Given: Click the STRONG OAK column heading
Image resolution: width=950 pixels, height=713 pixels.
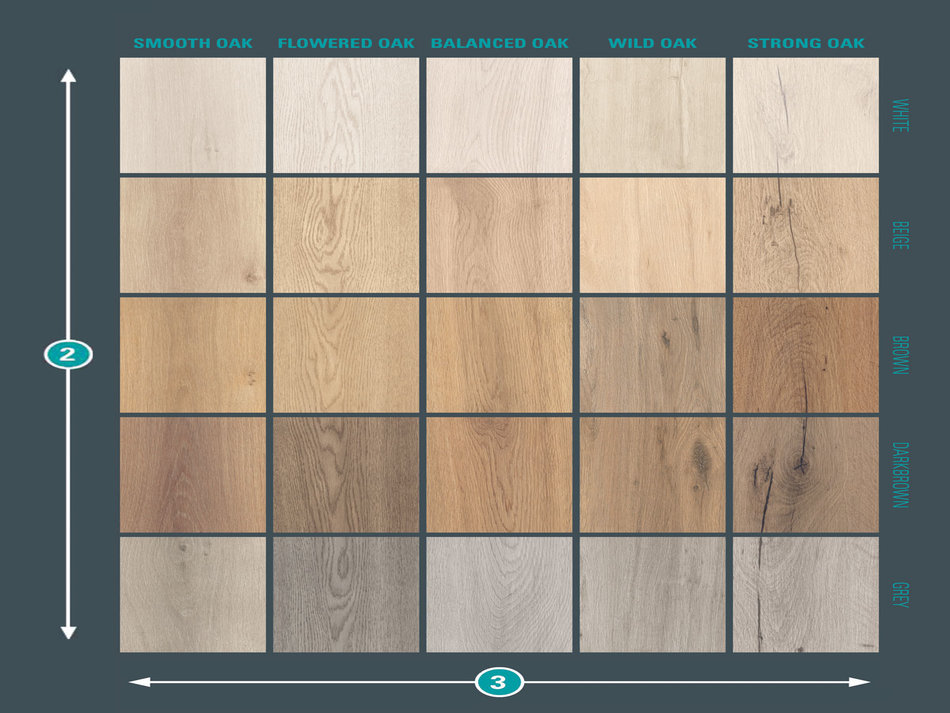Looking at the screenshot, I should pyautogui.click(x=806, y=43).
